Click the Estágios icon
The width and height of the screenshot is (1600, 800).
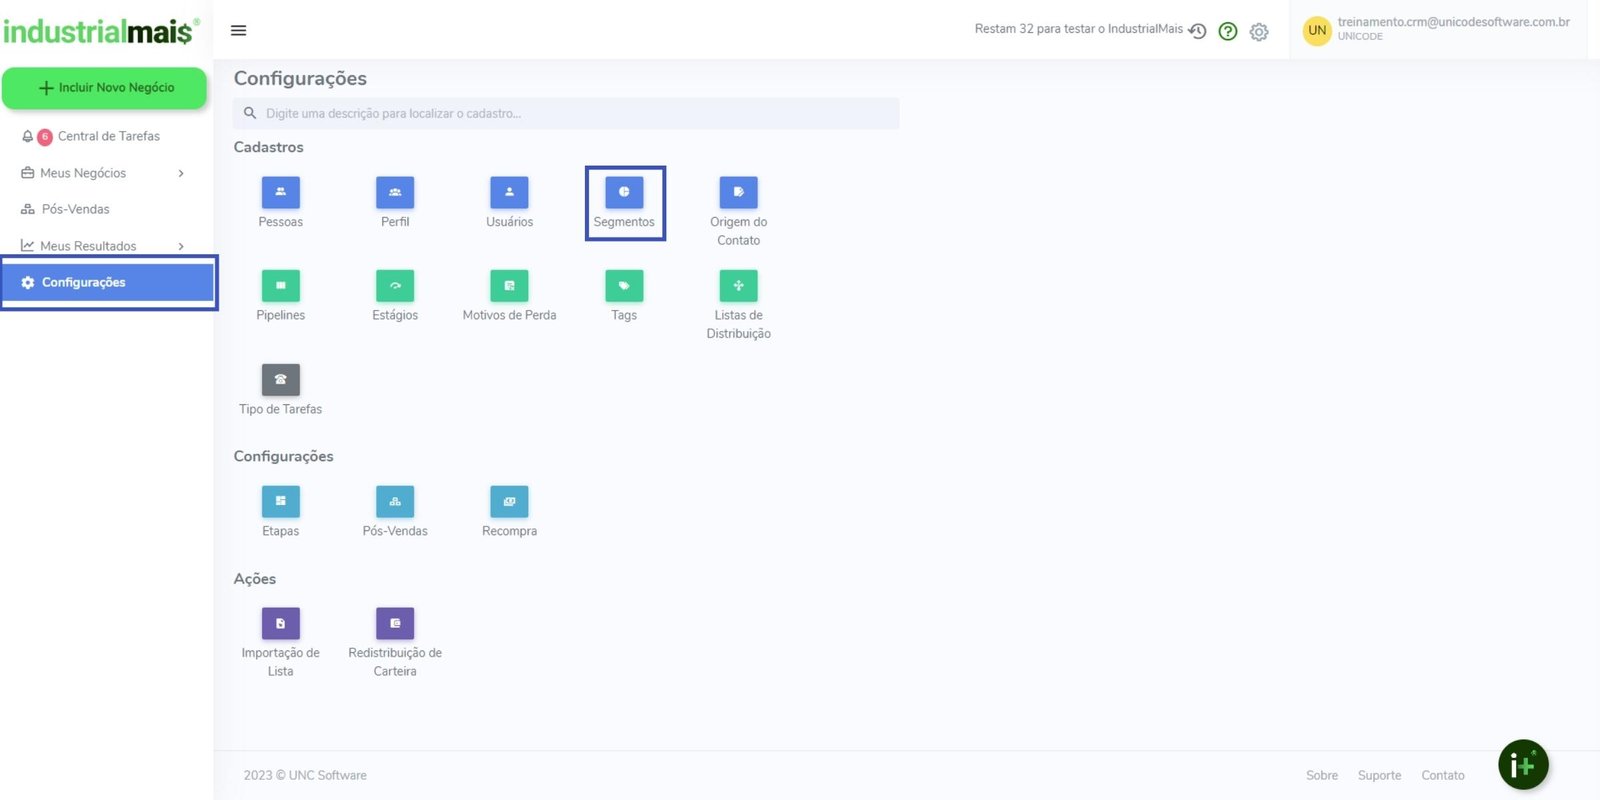point(395,286)
